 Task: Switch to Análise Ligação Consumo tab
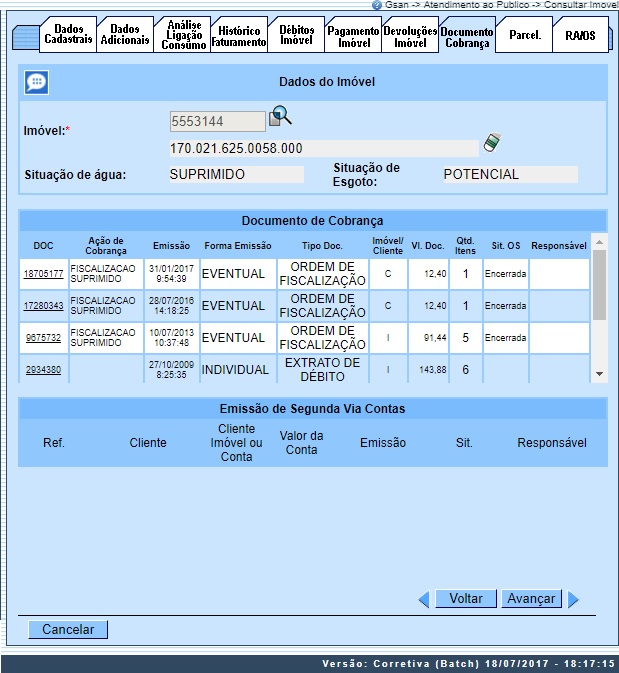tap(182, 35)
